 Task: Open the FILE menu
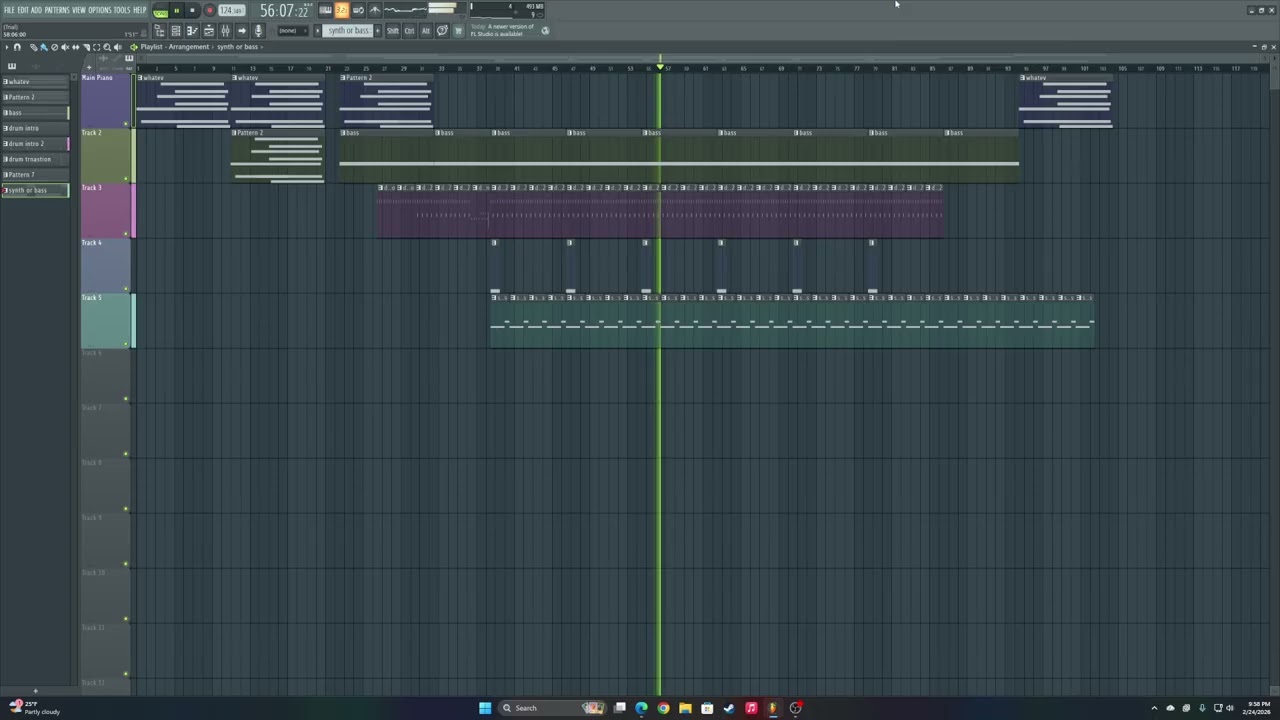[x=9, y=10]
